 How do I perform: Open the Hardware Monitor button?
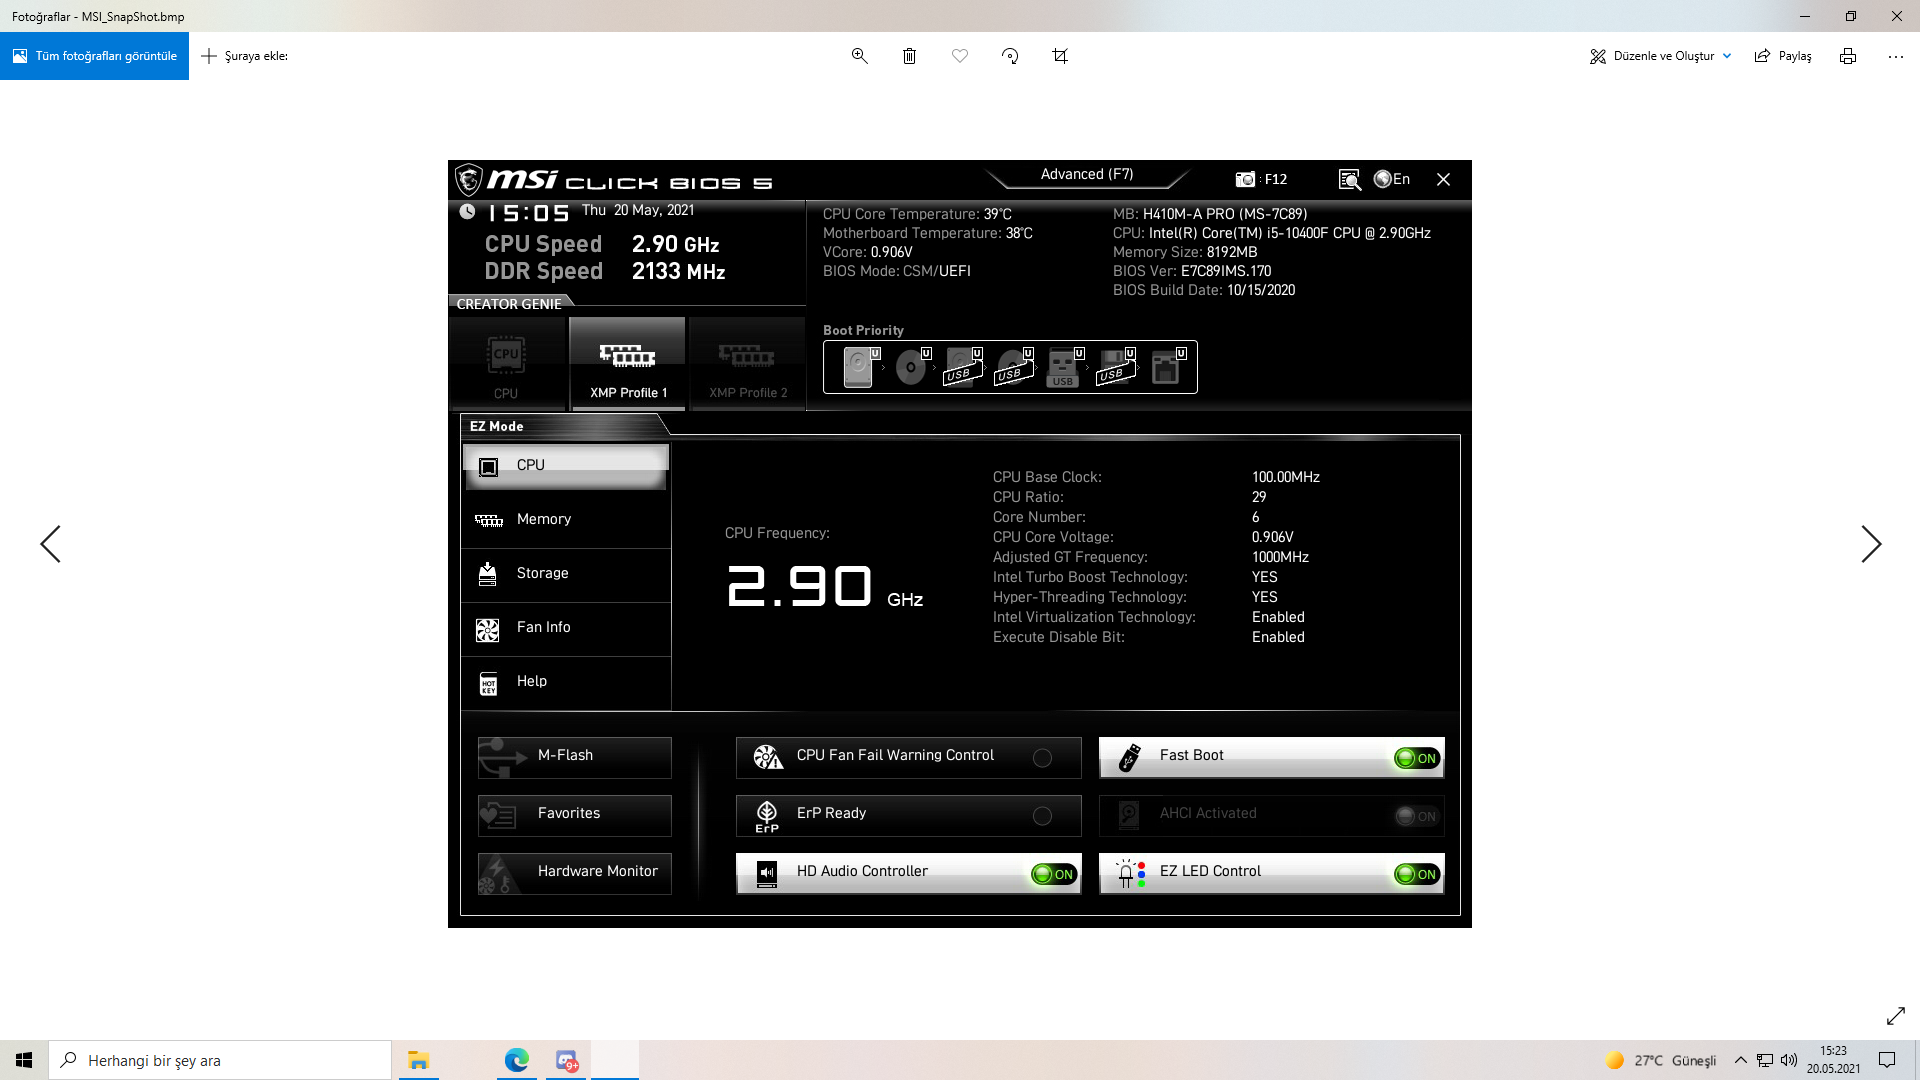575,873
